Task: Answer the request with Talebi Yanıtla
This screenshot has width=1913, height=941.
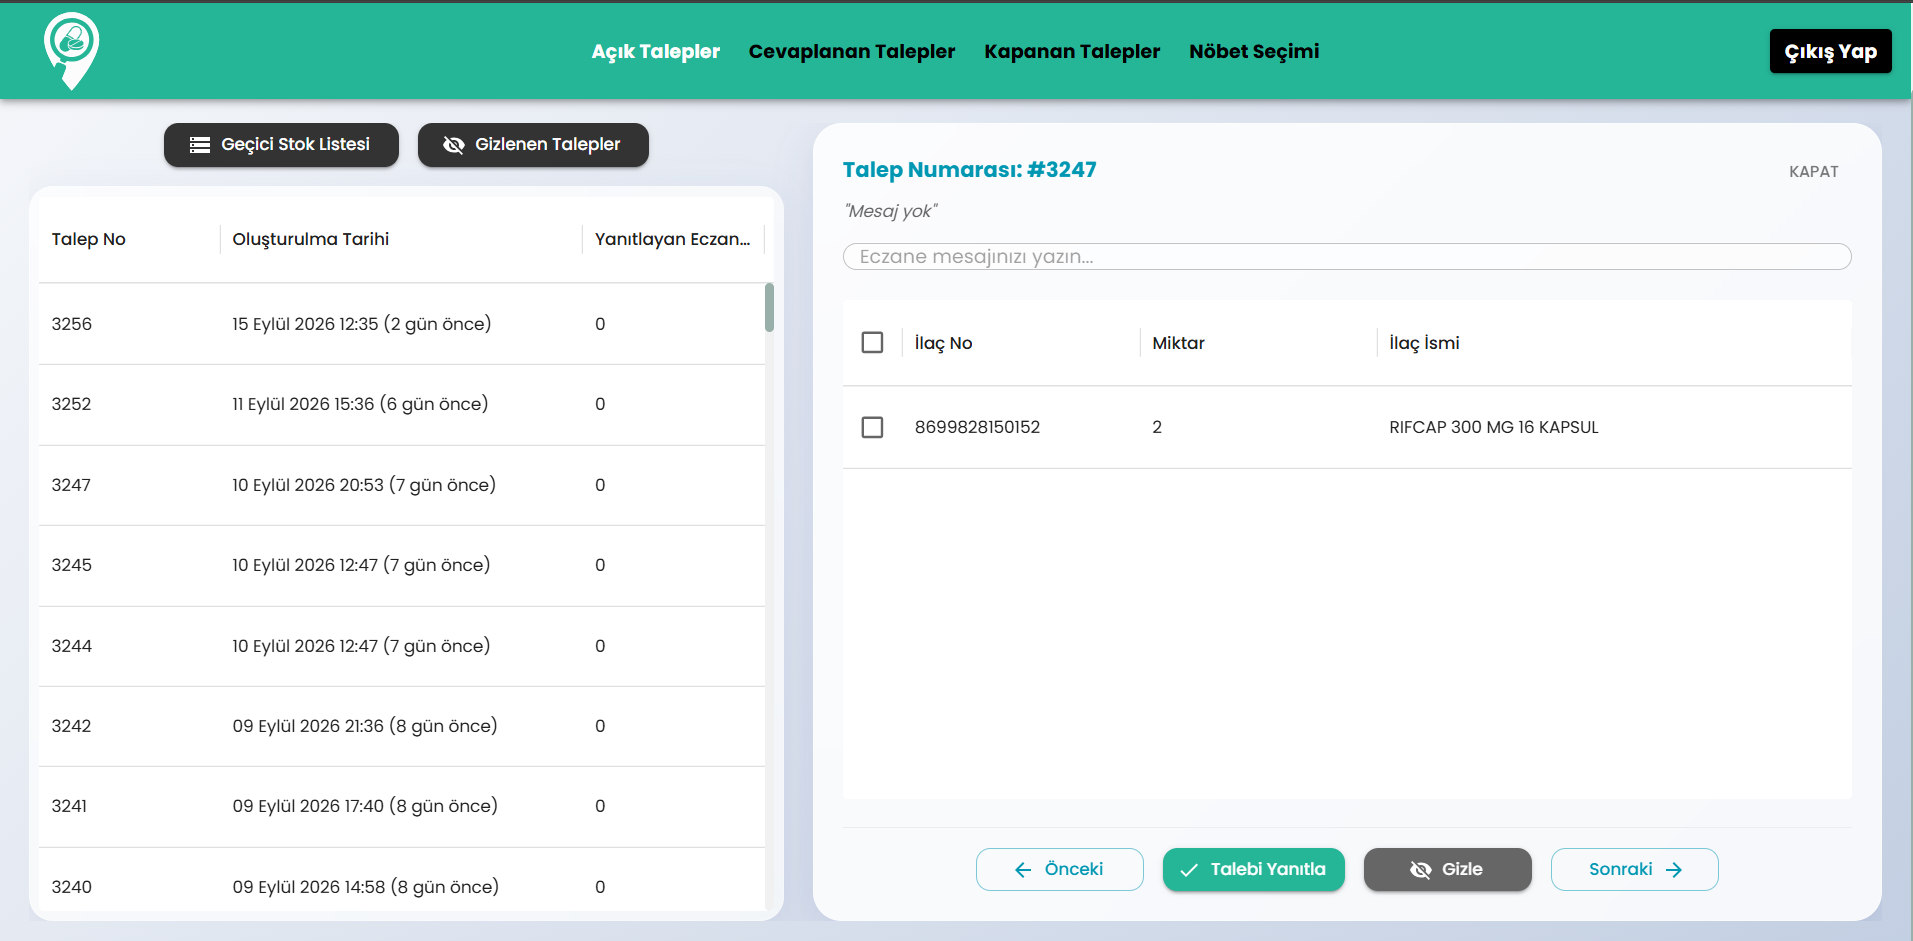Action: 1253,869
